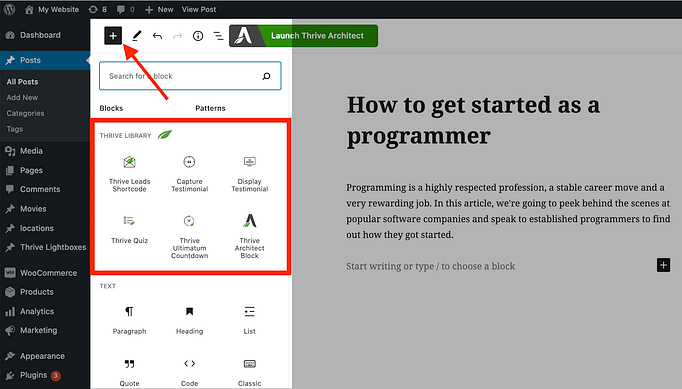Click View Post in admin bar
Image resolution: width=682 pixels, height=389 pixels.
[199, 9]
